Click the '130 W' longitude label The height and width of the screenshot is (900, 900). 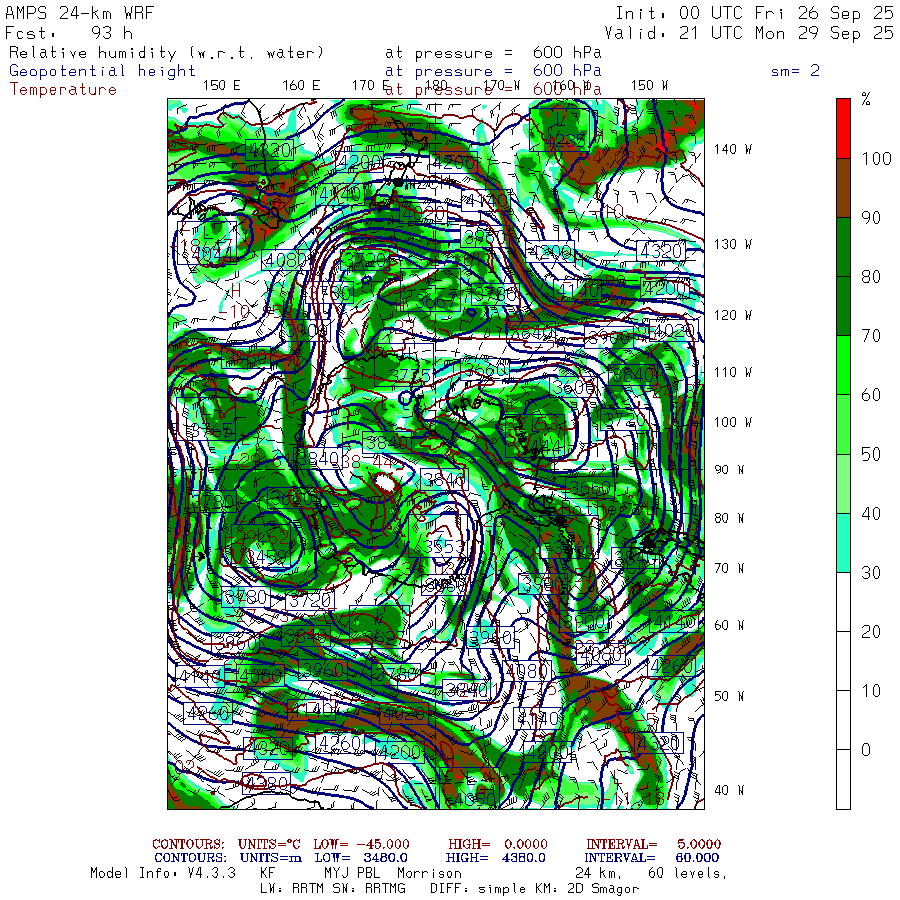(x=732, y=245)
